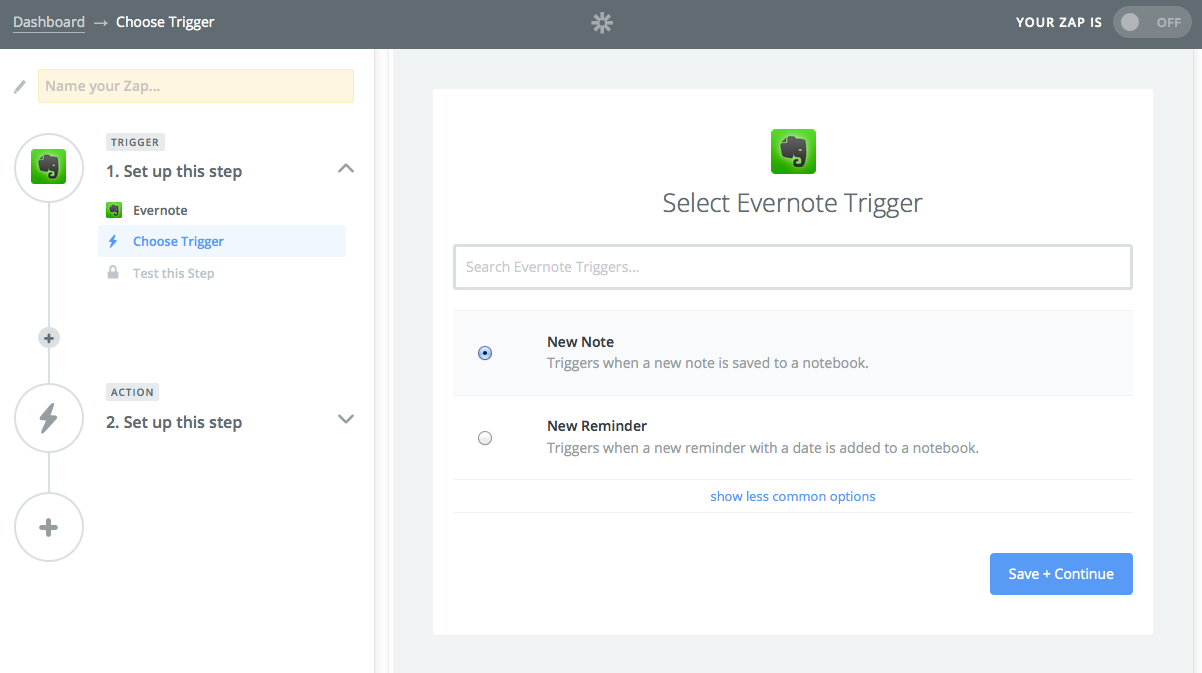Click the Save + Continue button
The height and width of the screenshot is (673, 1202).
(1061, 574)
